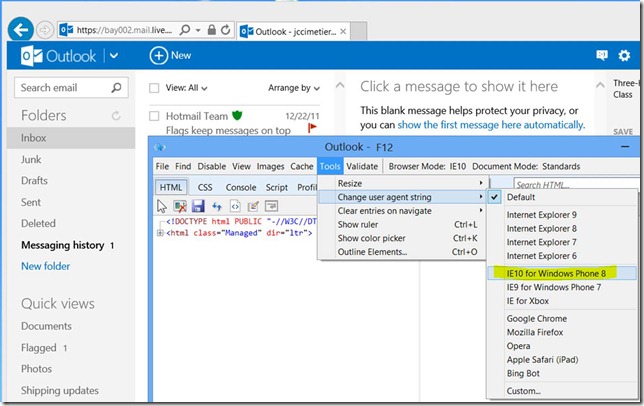Click the Edit pencil icon in toolbar
This screenshot has width=644, height=406.
click(253, 206)
